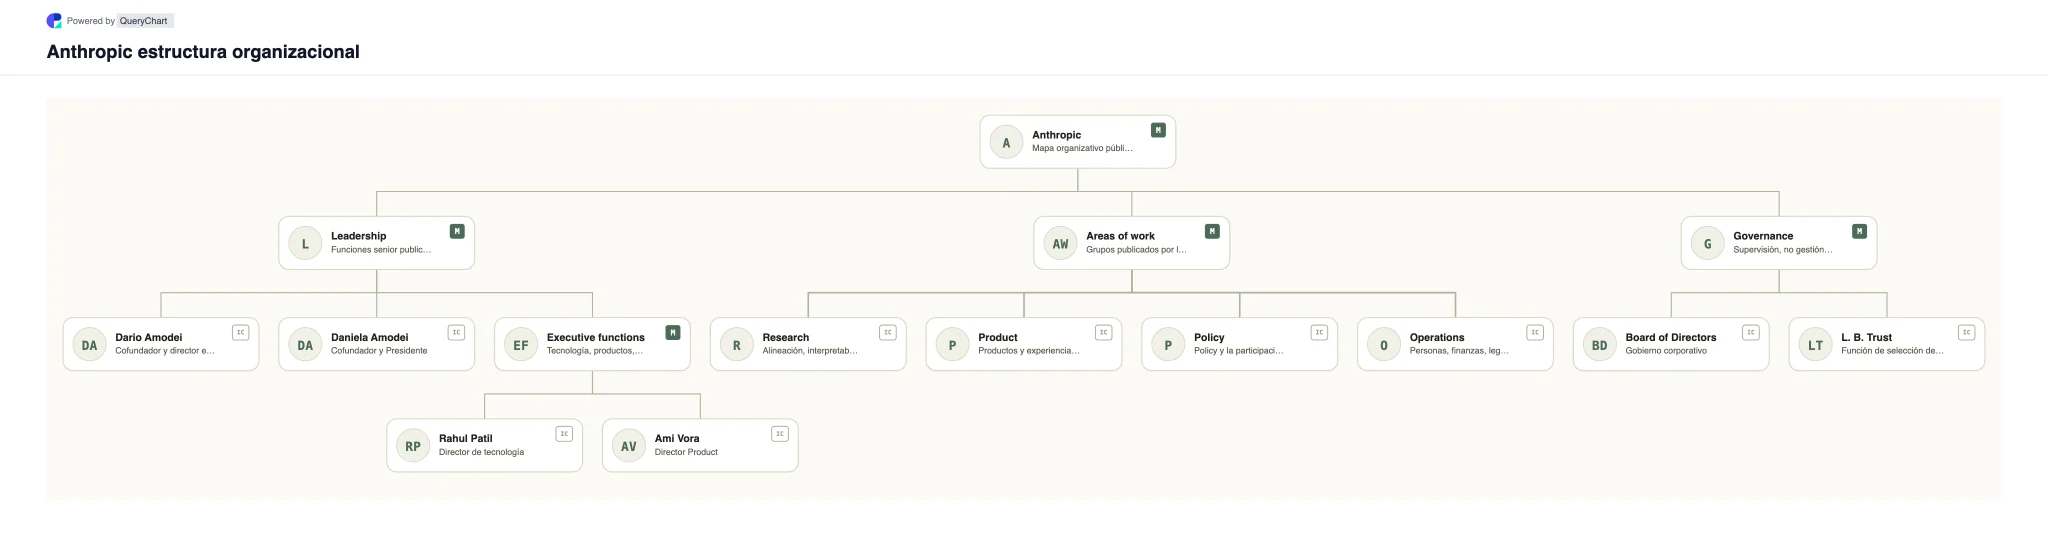Select the Research node name

[x=785, y=337]
